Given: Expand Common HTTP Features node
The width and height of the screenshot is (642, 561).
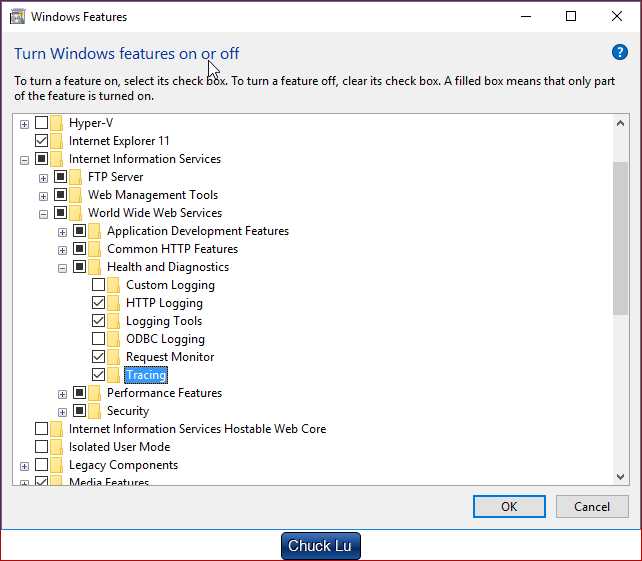Looking at the screenshot, I should (x=62, y=250).
